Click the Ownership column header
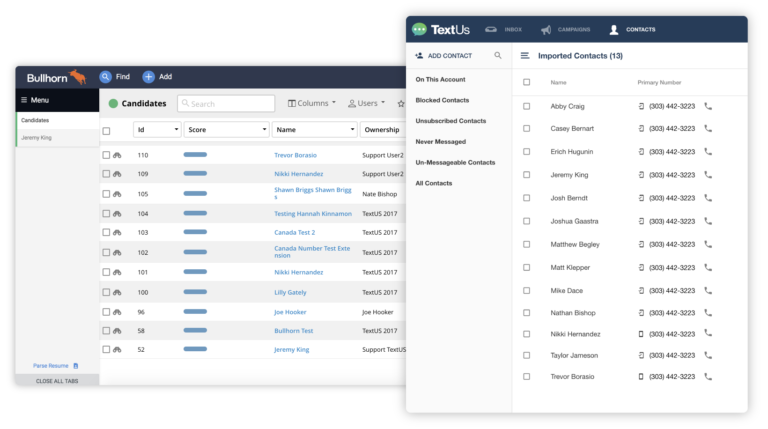Image resolution: width=768 pixels, height=429 pixels. pyautogui.click(x=382, y=130)
